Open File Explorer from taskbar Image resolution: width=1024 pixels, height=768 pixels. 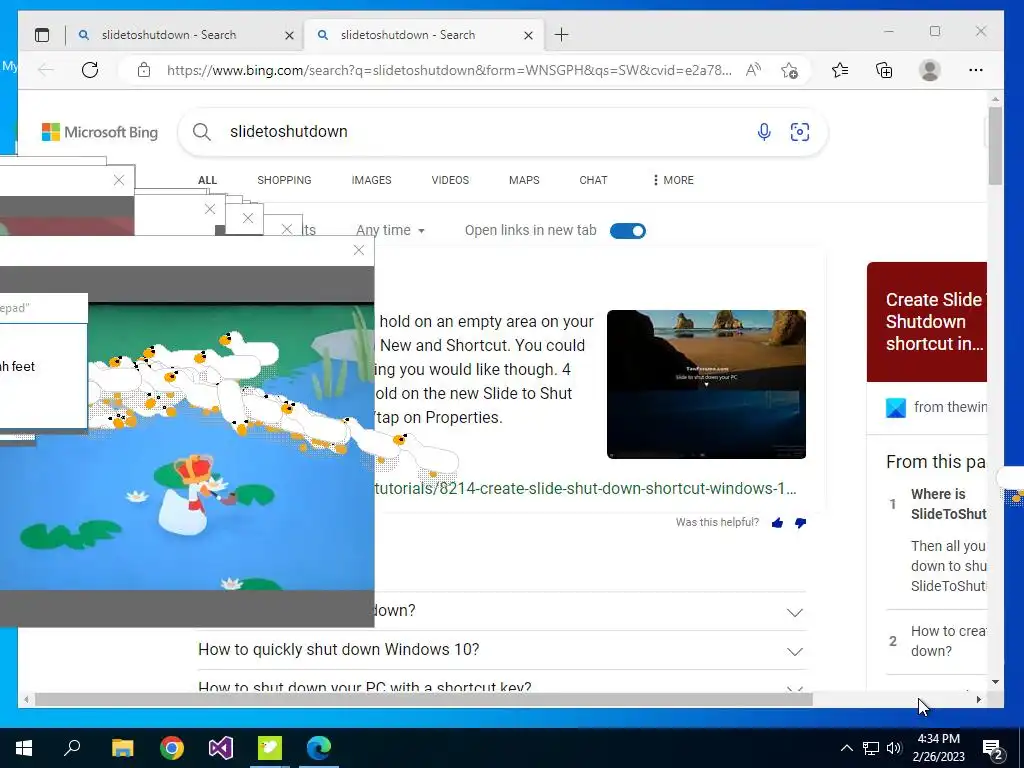pyautogui.click(x=122, y=748)
